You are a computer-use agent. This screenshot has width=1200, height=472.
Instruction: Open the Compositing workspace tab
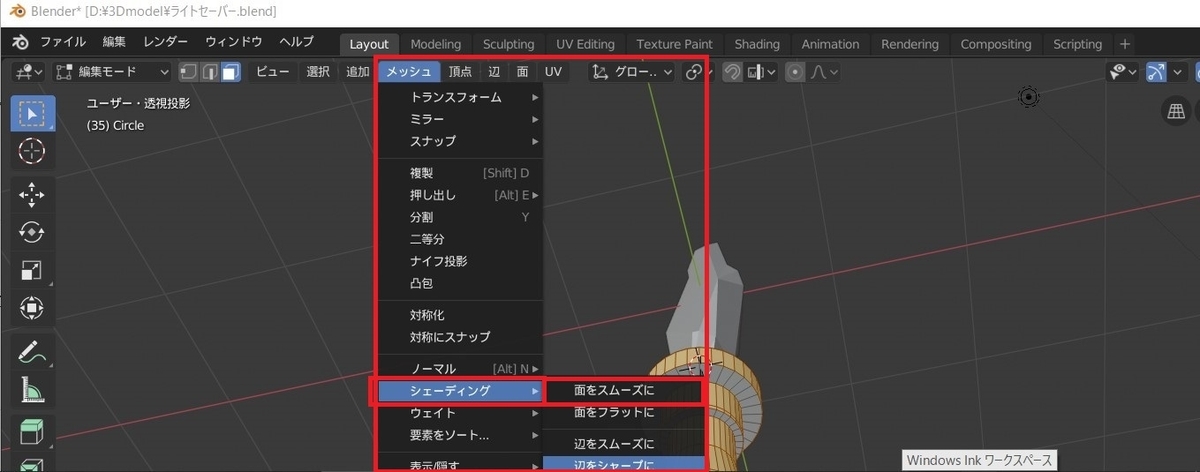(996, 44)
